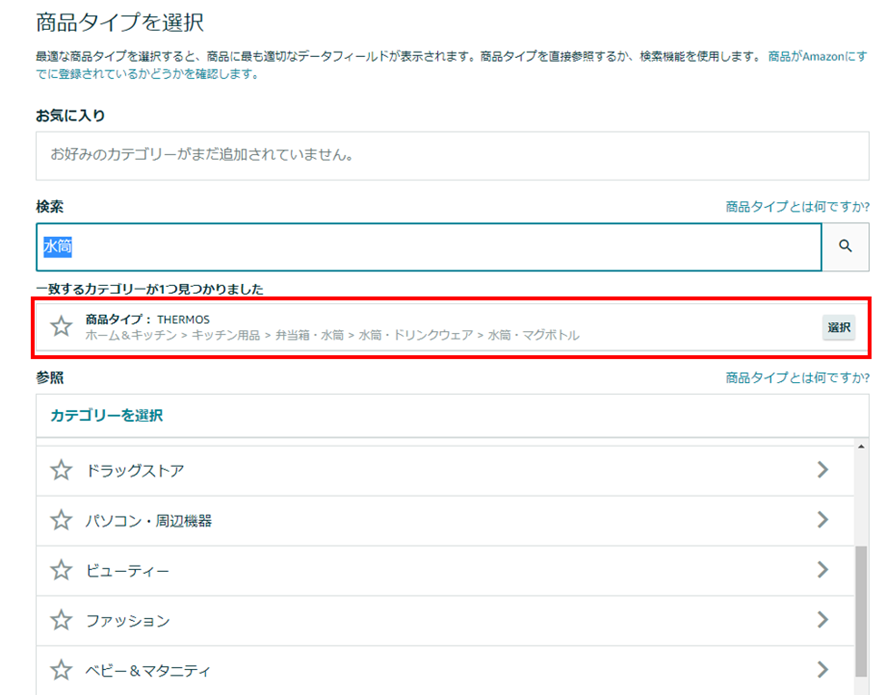Click the ドラッグストア category name
This screenshot has width=886, height=695.
[x=135, y=471]
